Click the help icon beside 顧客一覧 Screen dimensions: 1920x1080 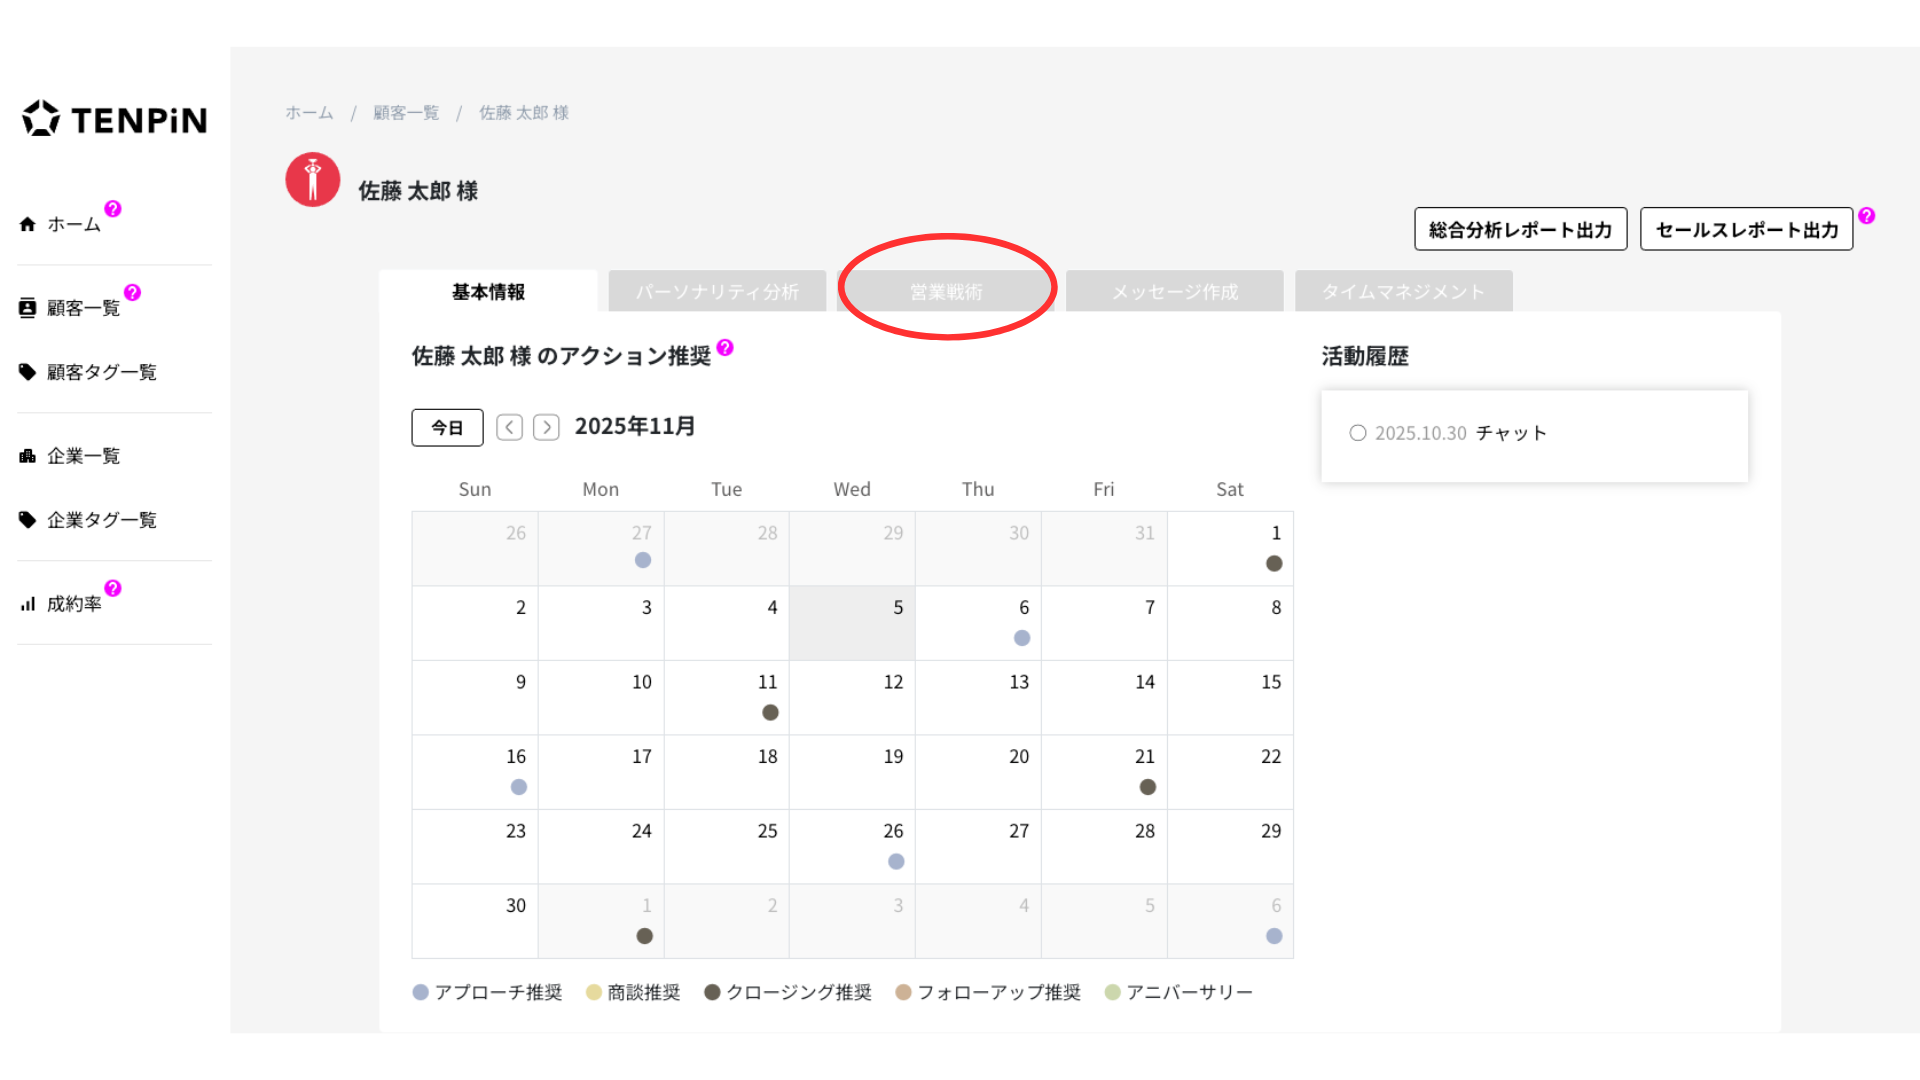tap(132, 293)
